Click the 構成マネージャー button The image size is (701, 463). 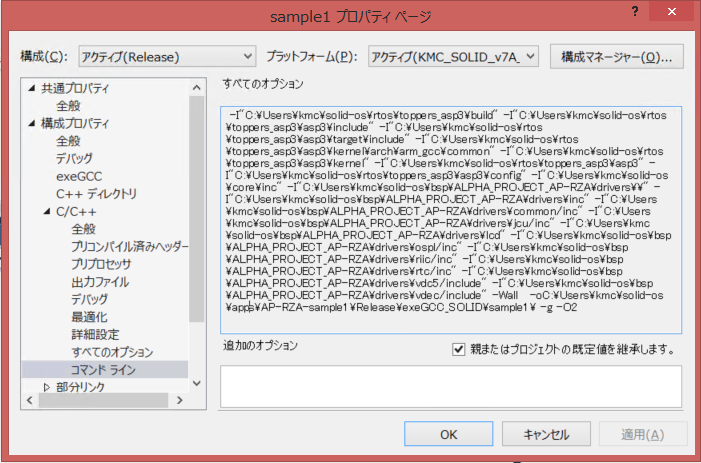tap(616, 56)
